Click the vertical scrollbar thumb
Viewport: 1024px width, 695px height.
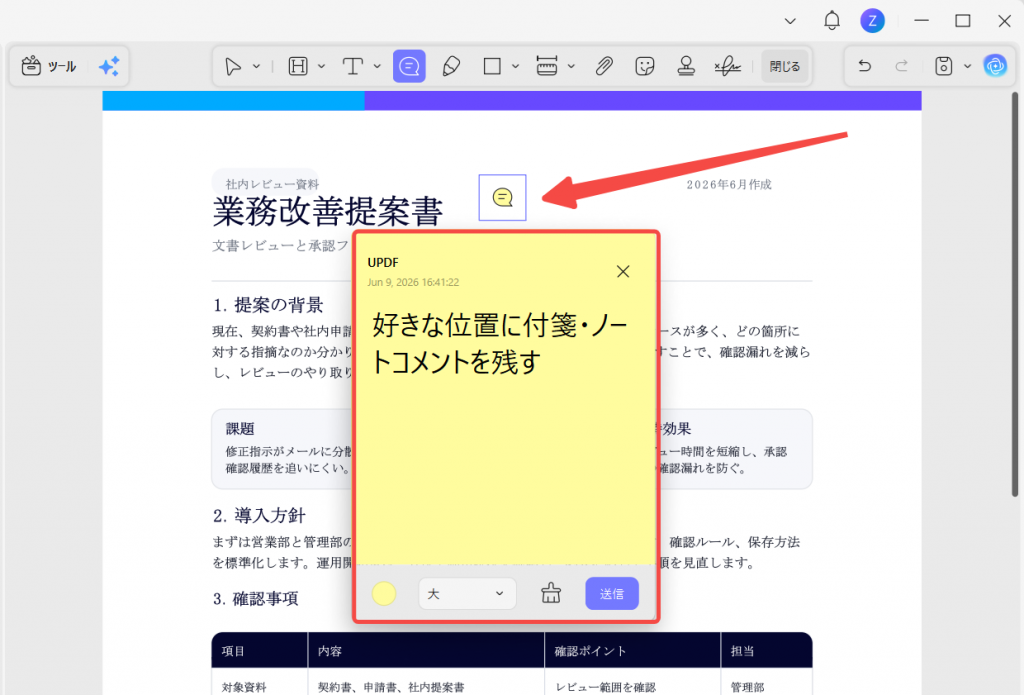click(x=1015, y=294)
